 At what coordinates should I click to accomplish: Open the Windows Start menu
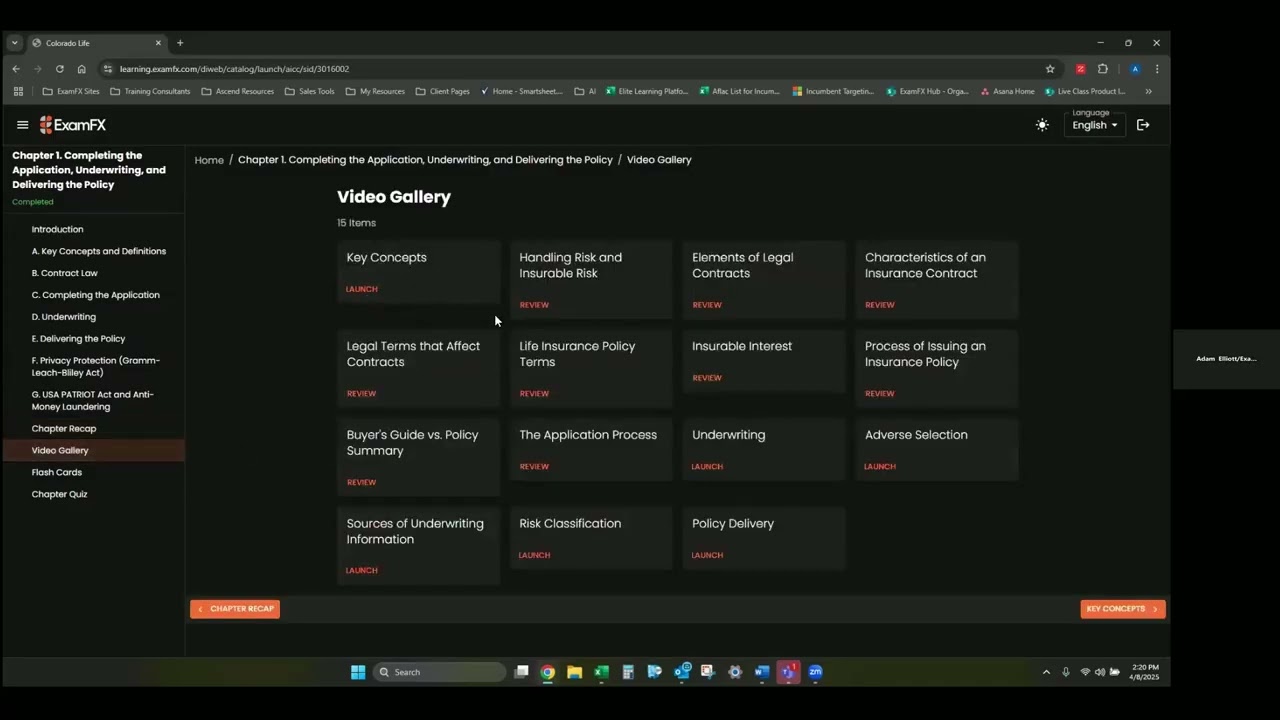click(358, 672)
